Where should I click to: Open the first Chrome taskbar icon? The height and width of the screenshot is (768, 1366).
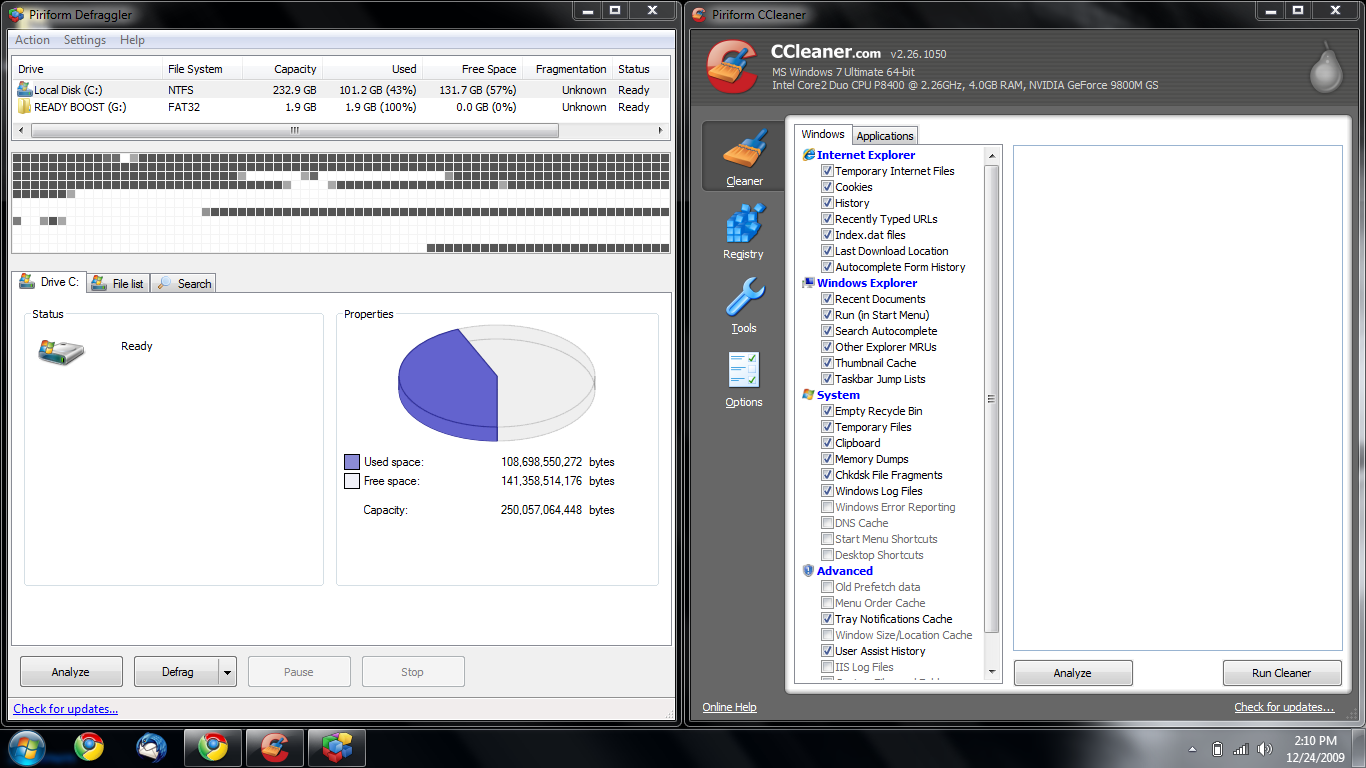pyautogui.click(x=89, y=747)
